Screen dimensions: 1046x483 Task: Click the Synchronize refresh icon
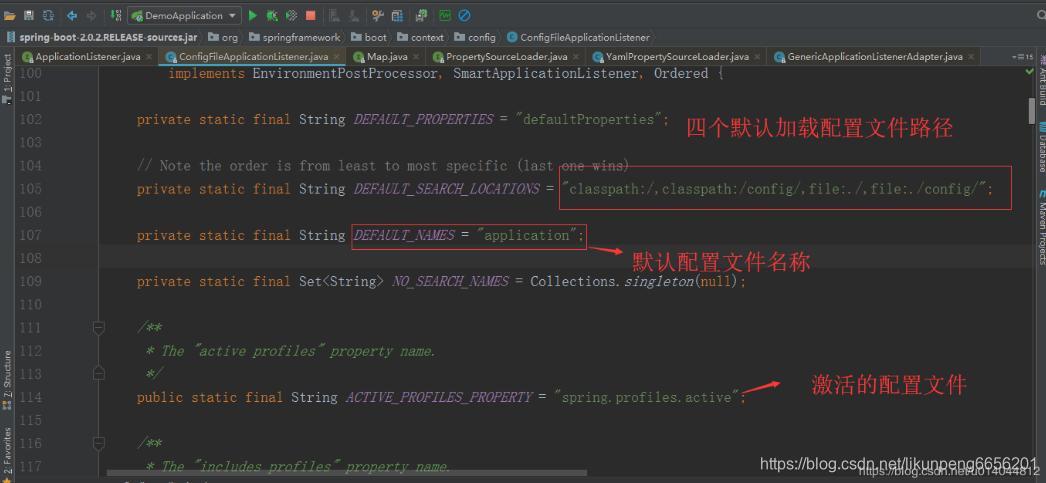pos(48,15)
